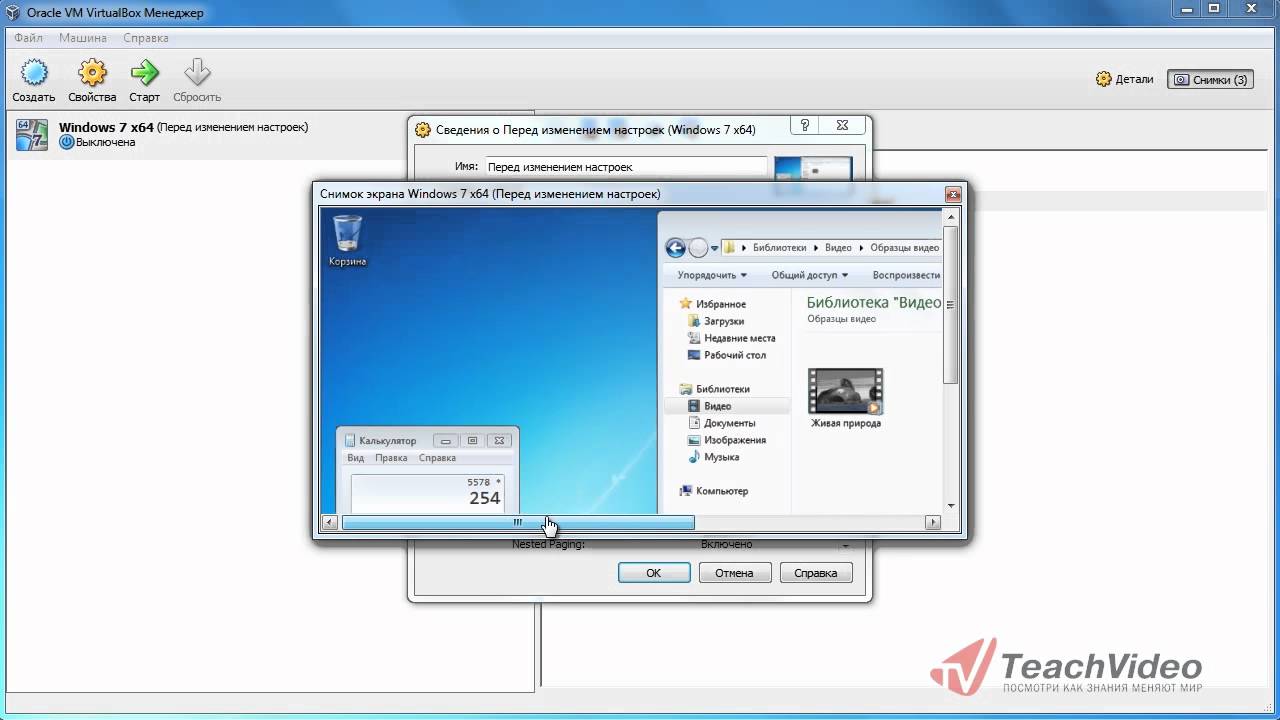Click the Корзина recycle bin icon in the snapshot
Screen dimensions: 1280x720
(347, 241)
